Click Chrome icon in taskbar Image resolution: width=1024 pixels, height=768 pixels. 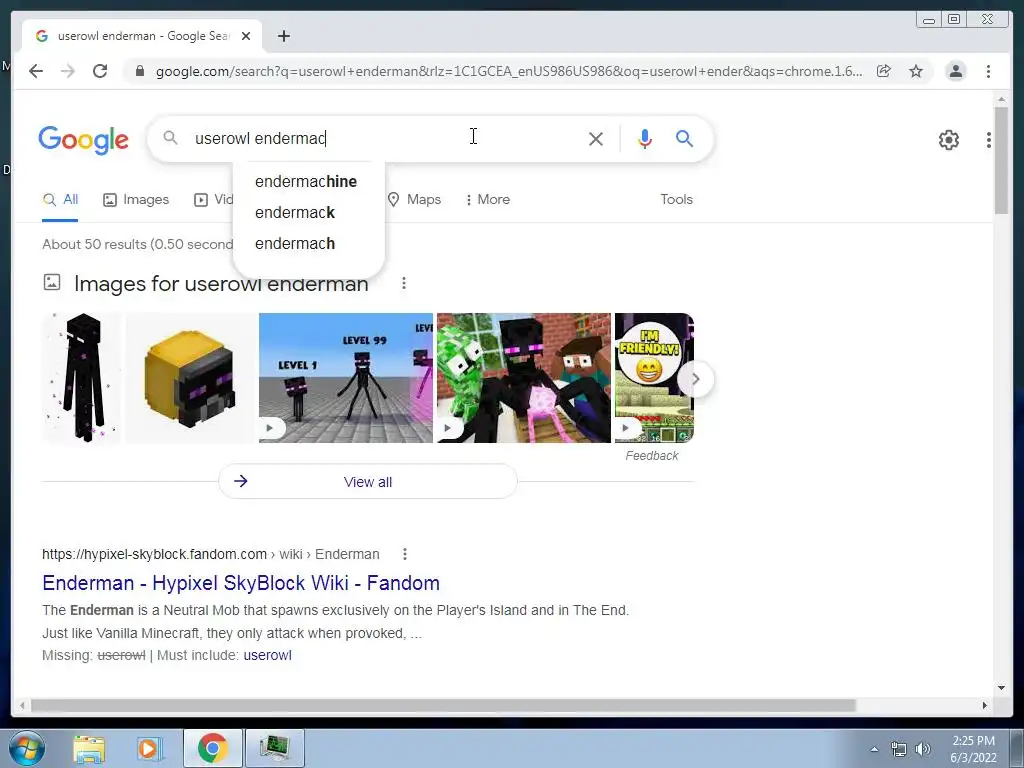213,748
